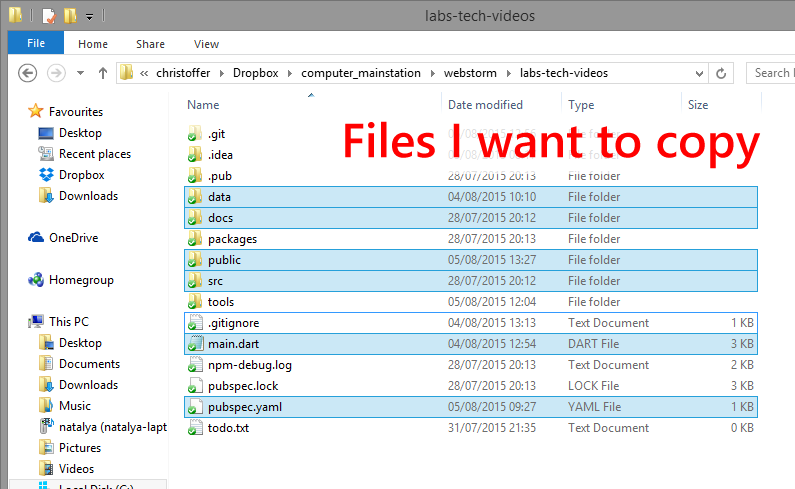Click Dropbox in the address breadcrumb
The height and width of the screenshot is (489, 795).
256,73
